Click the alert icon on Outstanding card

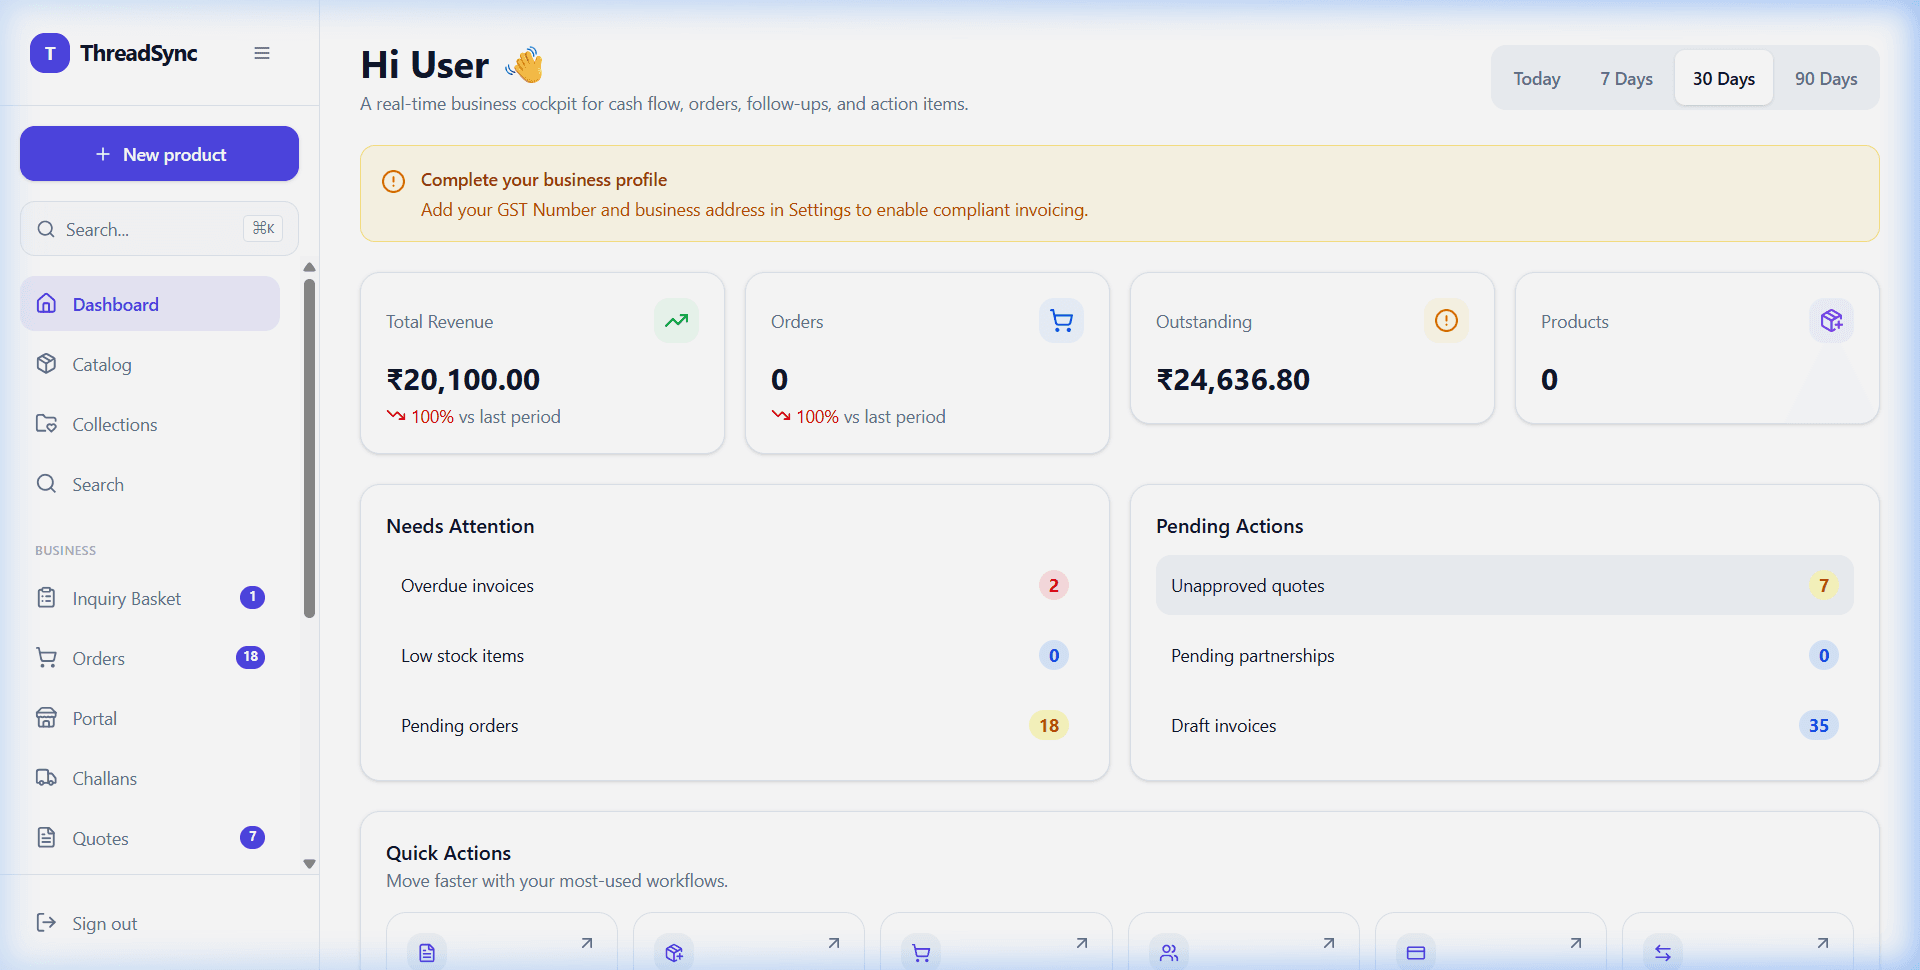coord(1446,321)
